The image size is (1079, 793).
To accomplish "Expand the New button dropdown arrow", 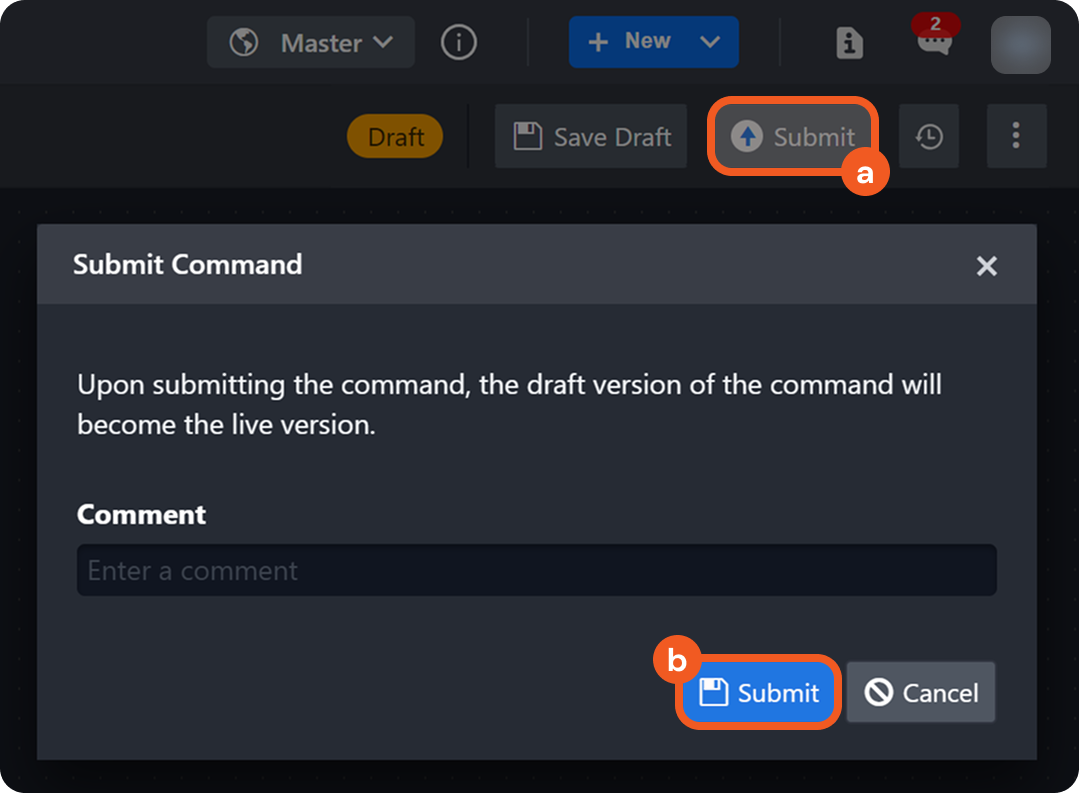I will 710,42.
